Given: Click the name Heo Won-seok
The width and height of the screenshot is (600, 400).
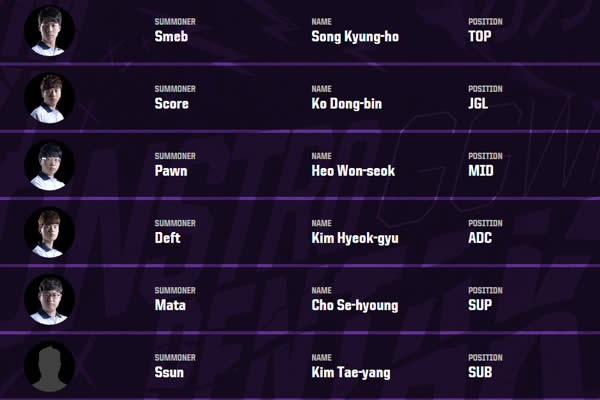Looking at the screenshot, I should (x=353, y=171).
